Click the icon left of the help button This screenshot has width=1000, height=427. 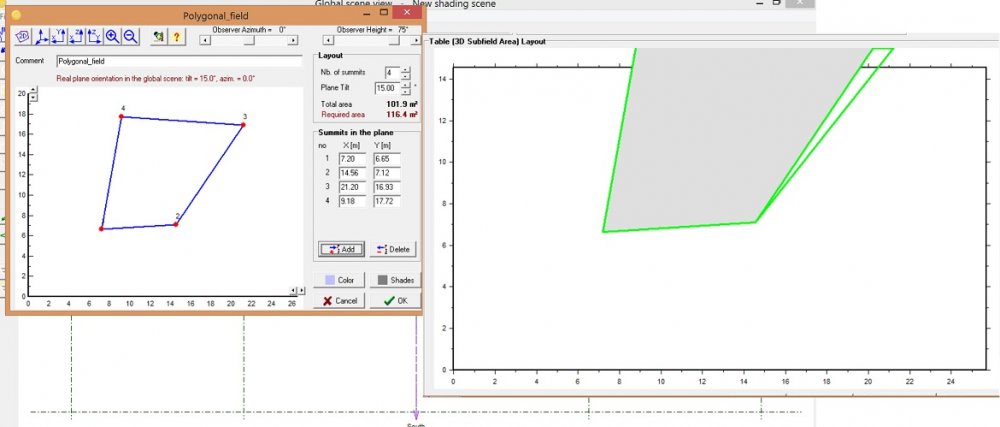(158, 36)
